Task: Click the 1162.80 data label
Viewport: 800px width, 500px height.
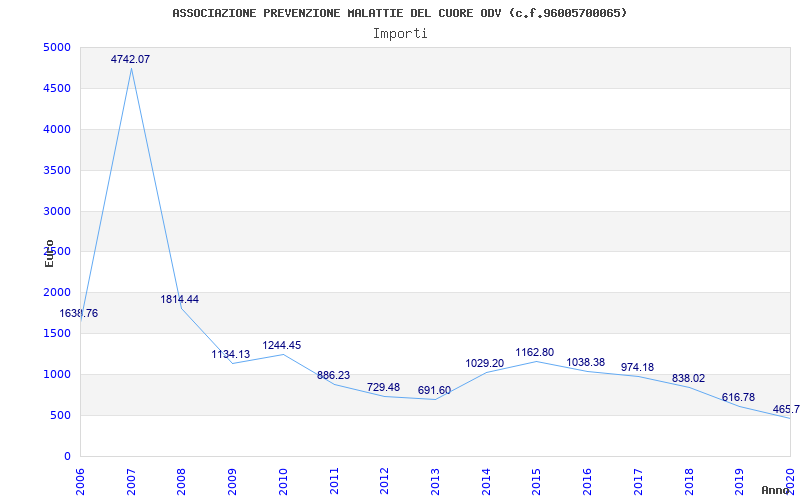Action: point(535,353)
